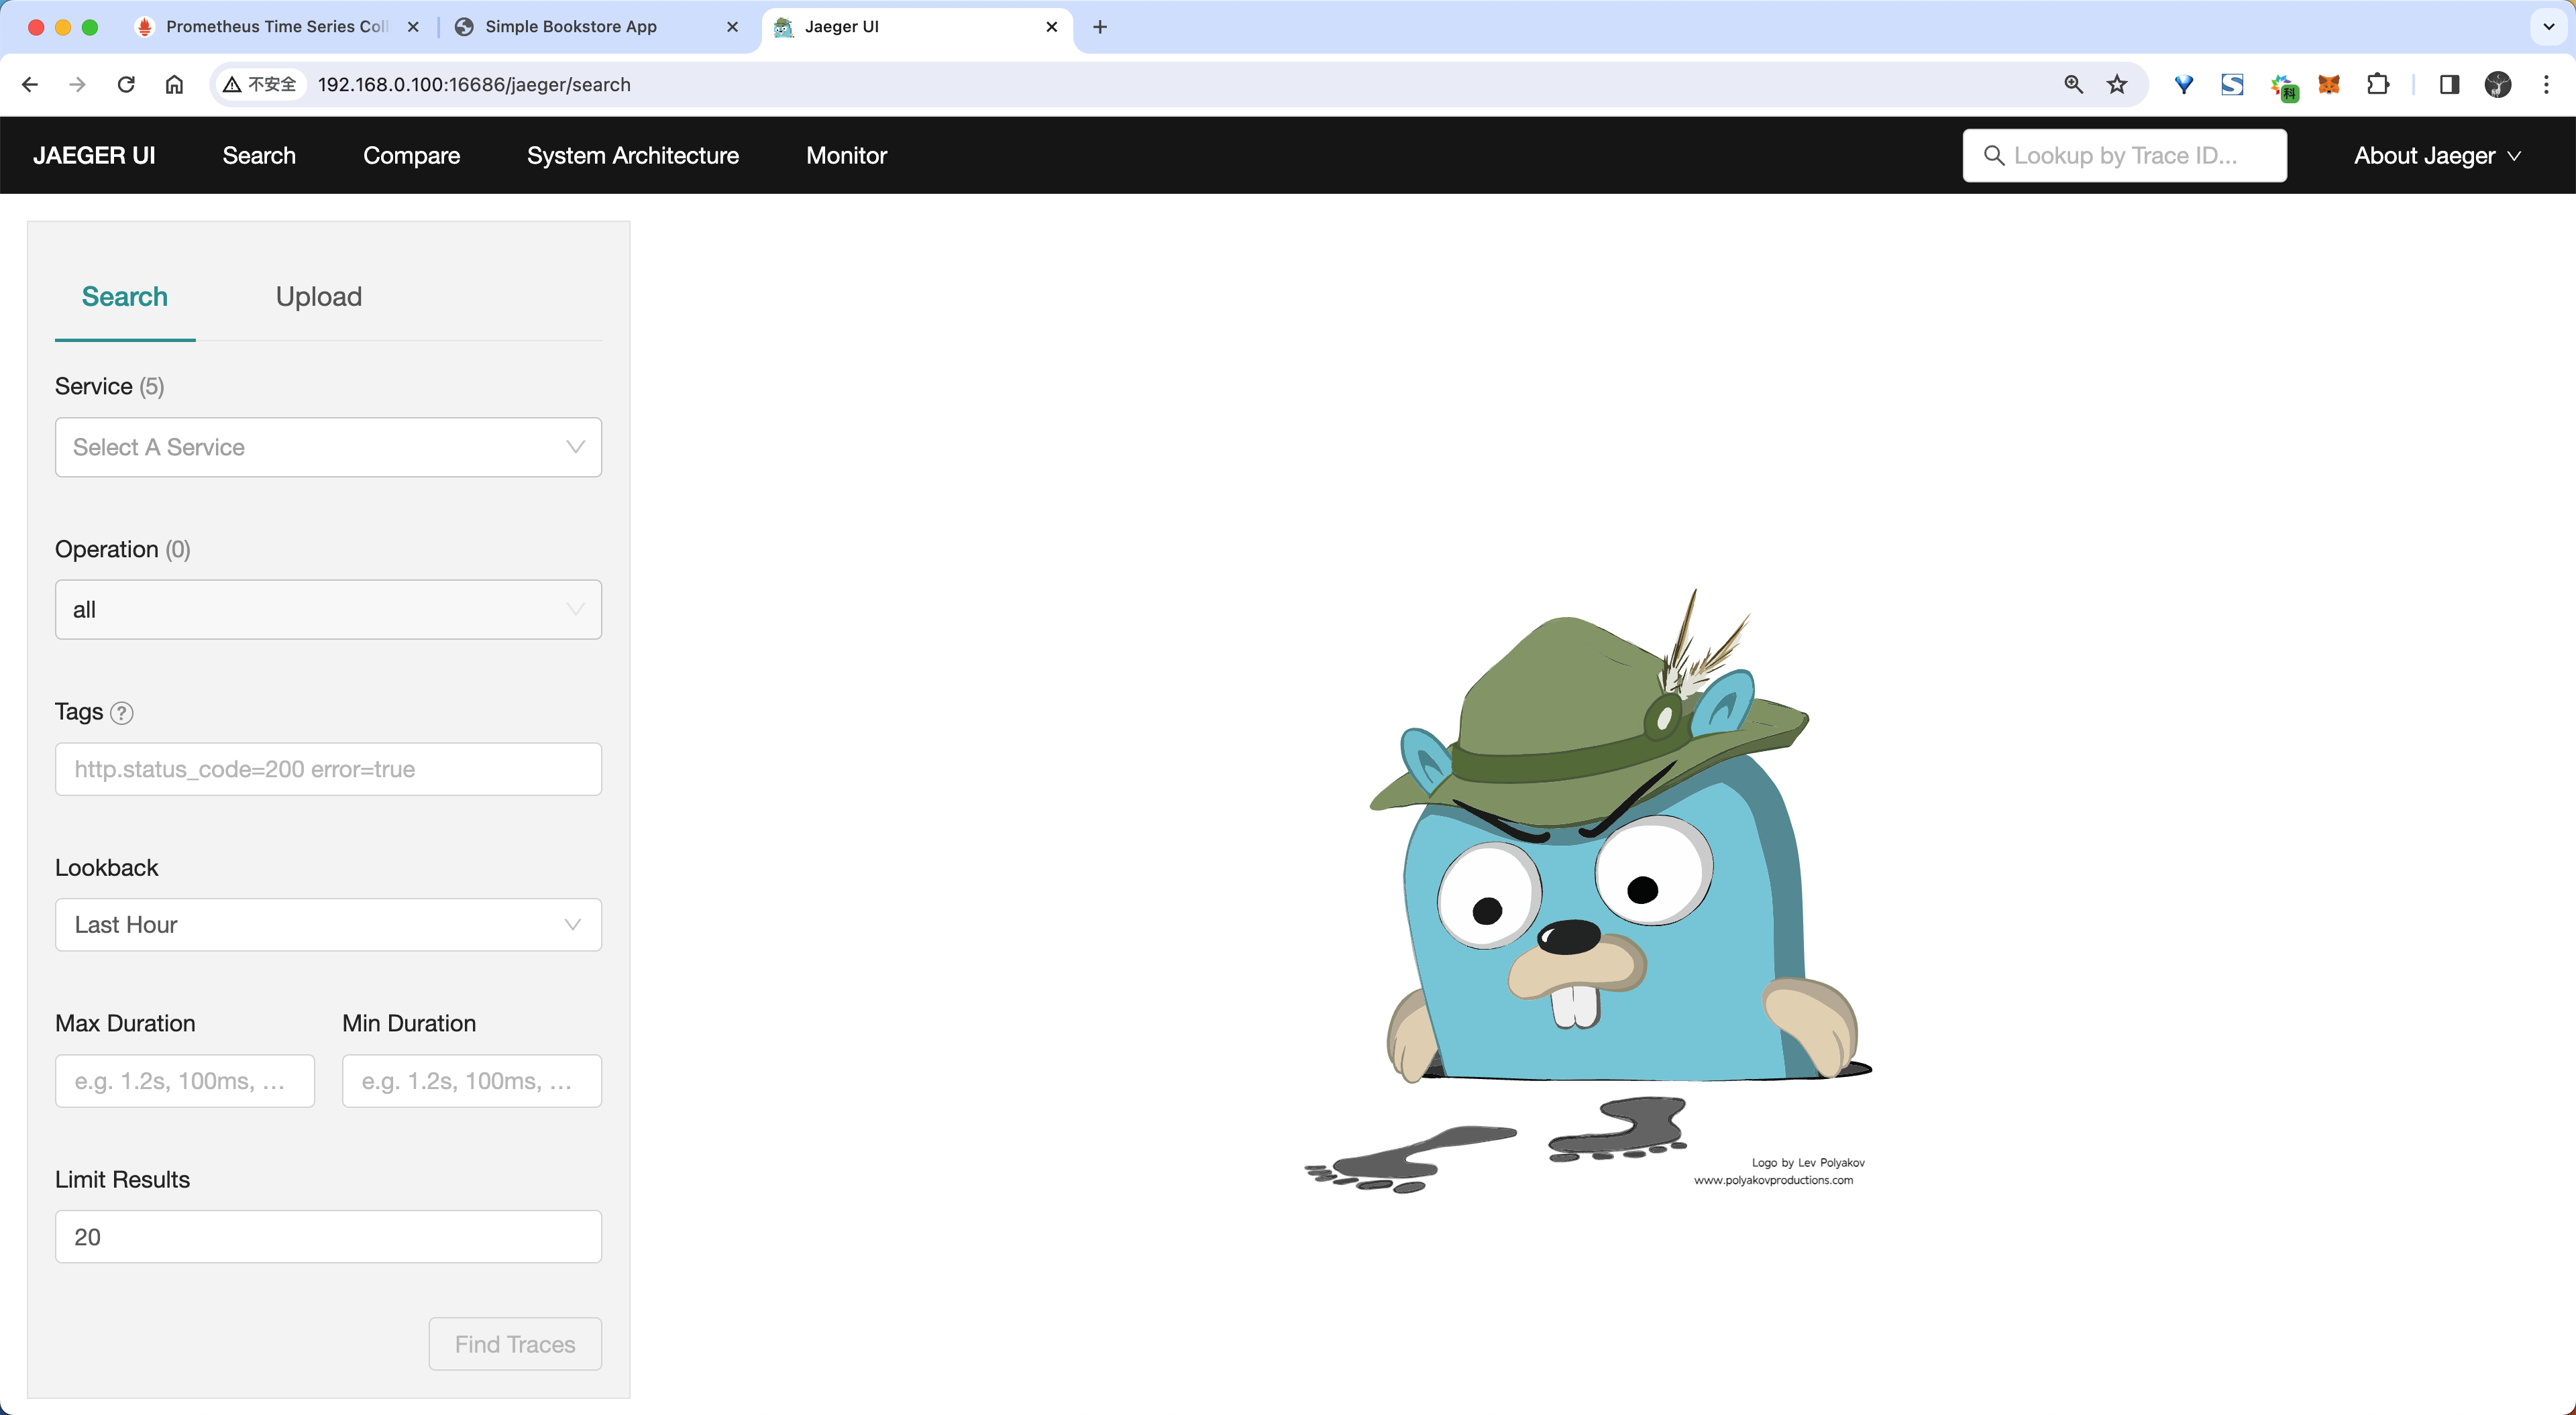Close the Simple Bookstore App tab
2576x1415 pixels.
click(732, 27)
